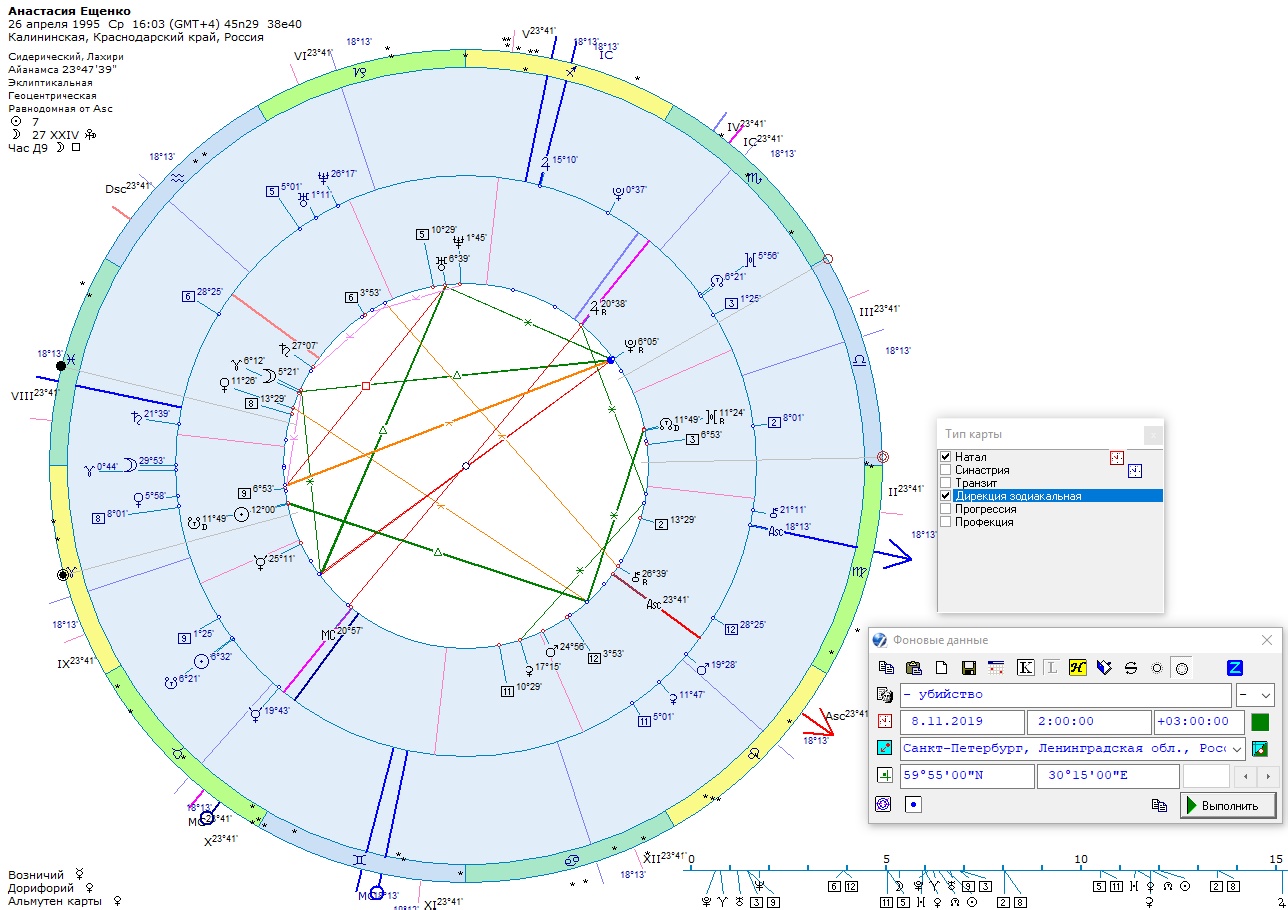
Task: Click the yellow H toolbar icon
Action: click(1077, 668)
